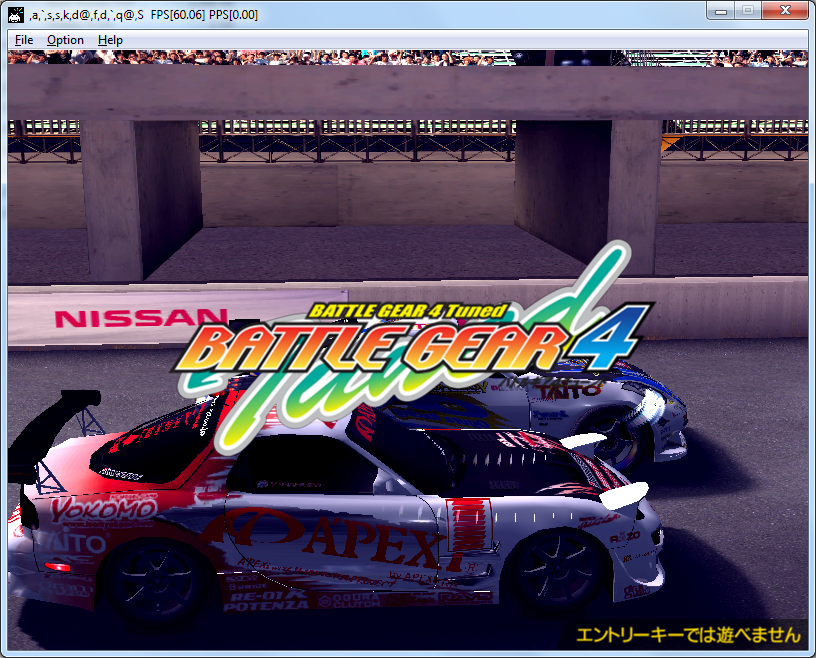This screenshot has width=816, height=658.
Task: Open the Help menu
Action: coord(110,40)
